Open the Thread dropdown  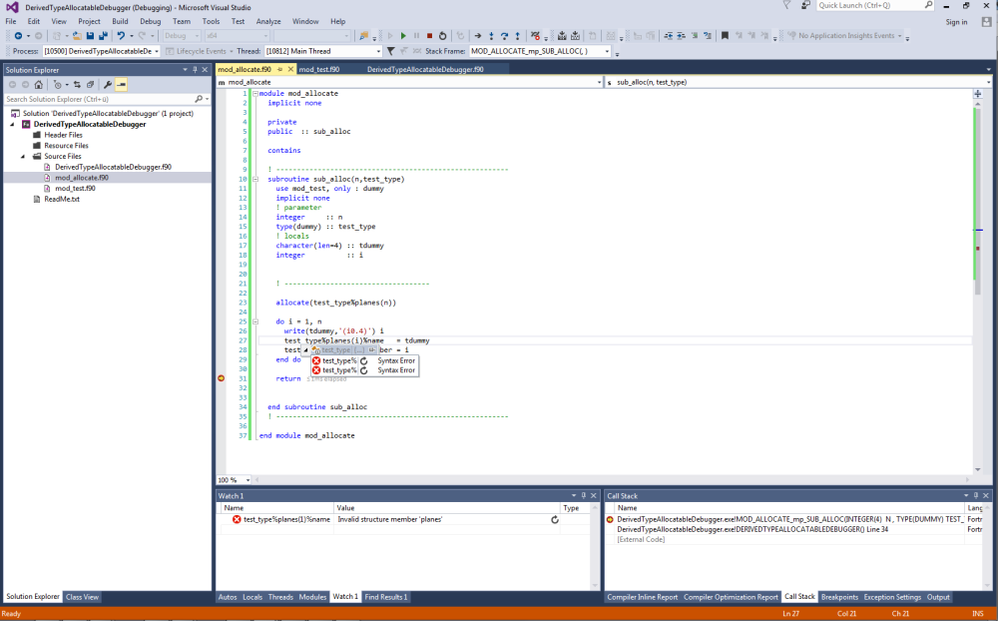pyautogui.click(x=377, y=51)
